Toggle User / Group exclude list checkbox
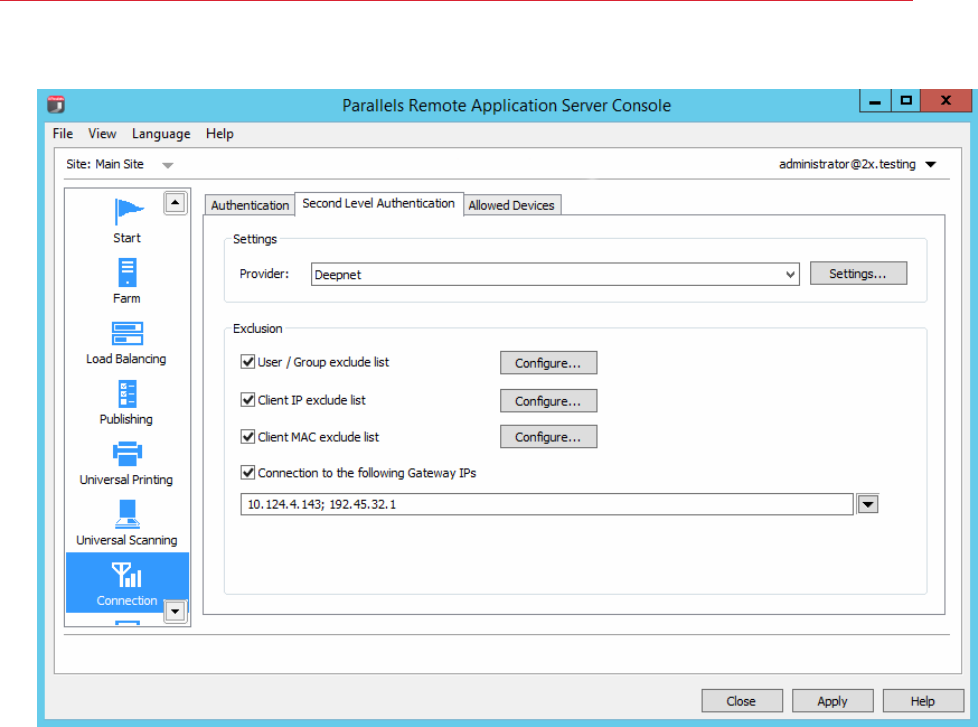 coord(248,362)
